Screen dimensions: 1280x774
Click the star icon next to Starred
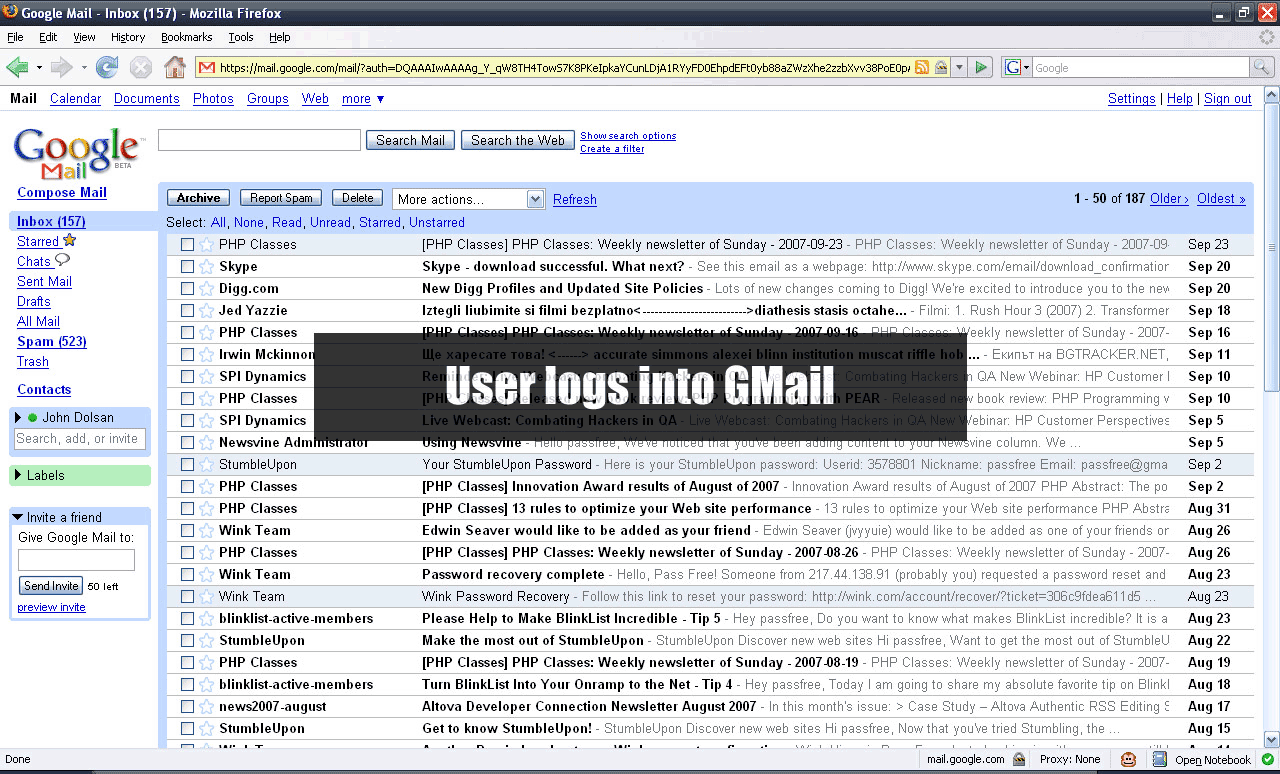[x=69, y=240]
